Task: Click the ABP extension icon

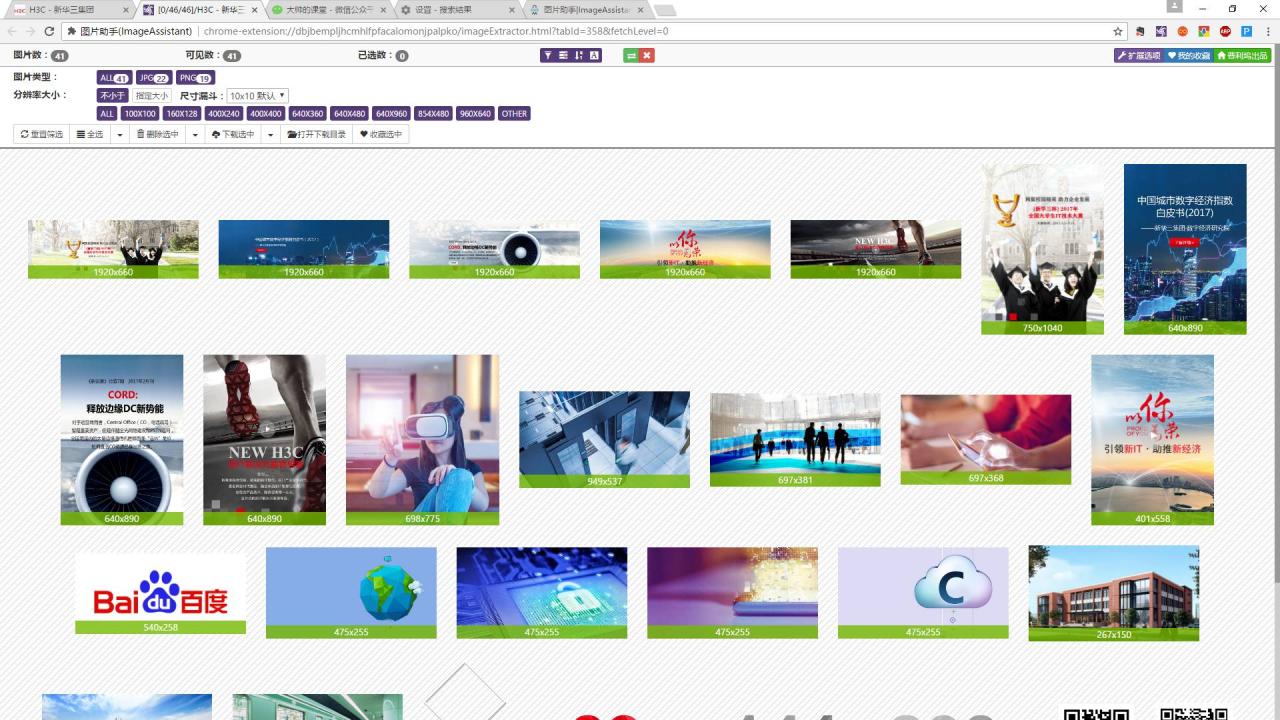Action: point(1225,31)
